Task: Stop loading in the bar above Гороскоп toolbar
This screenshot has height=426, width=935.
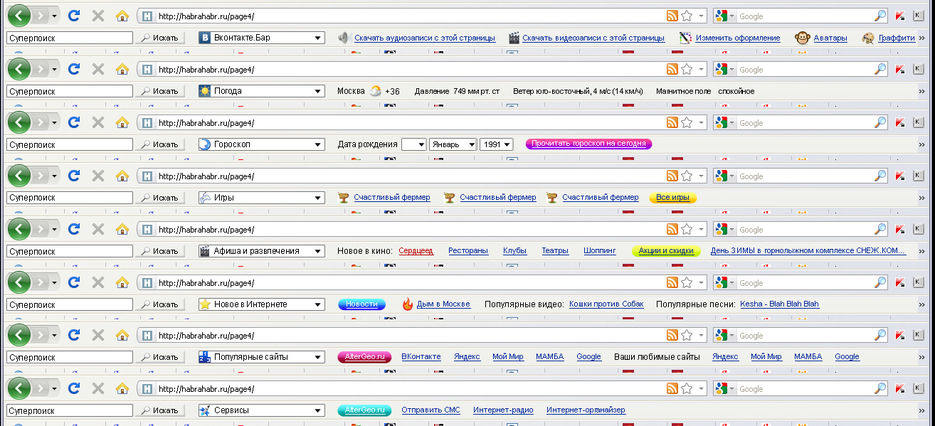Action: pos(98,122)
